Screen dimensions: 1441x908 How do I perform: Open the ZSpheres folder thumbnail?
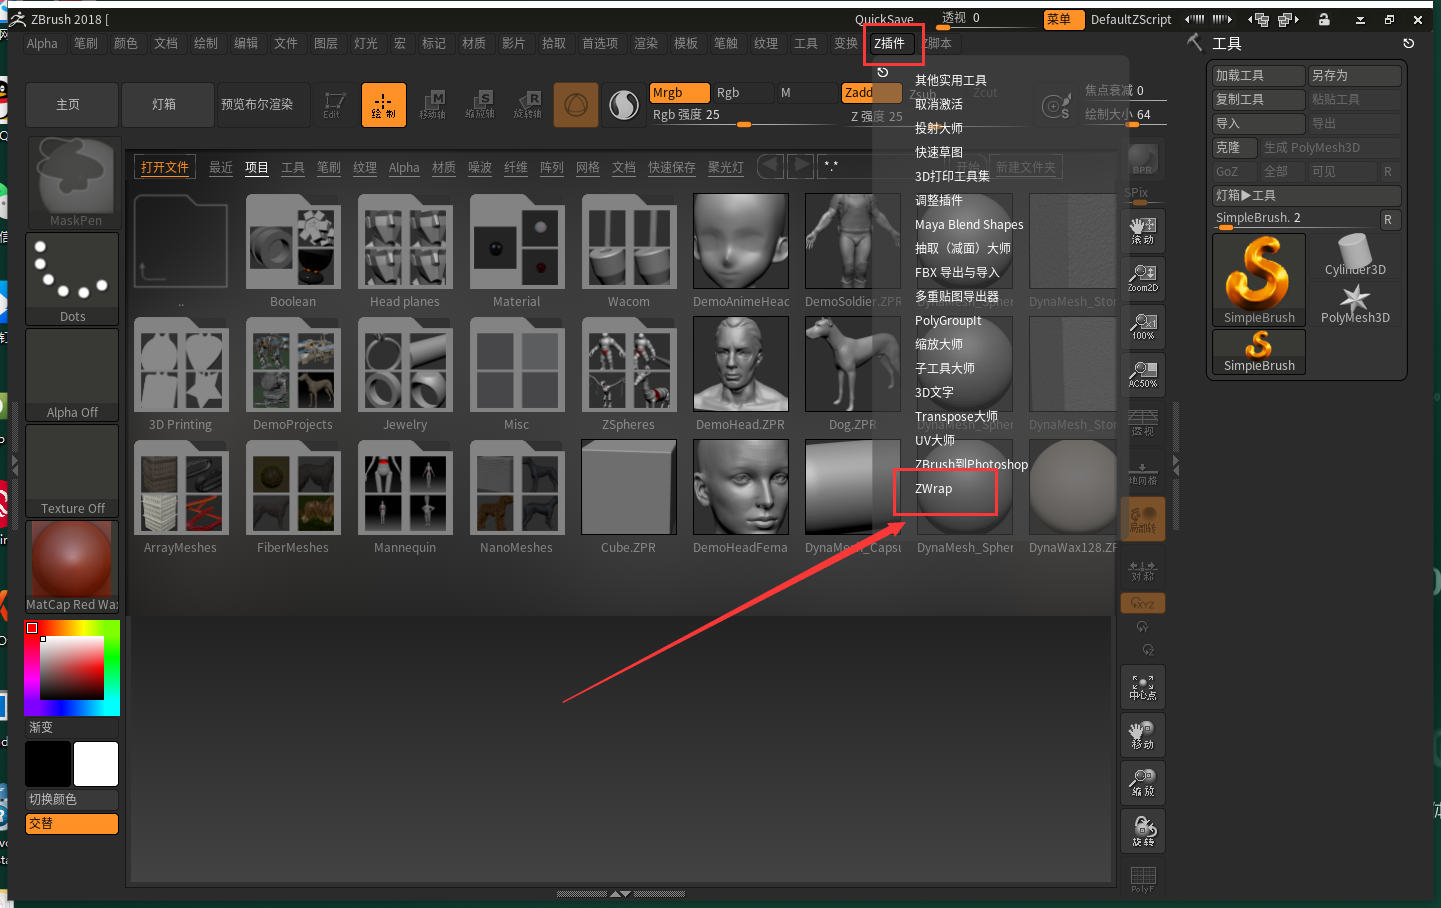coord(629,364)
